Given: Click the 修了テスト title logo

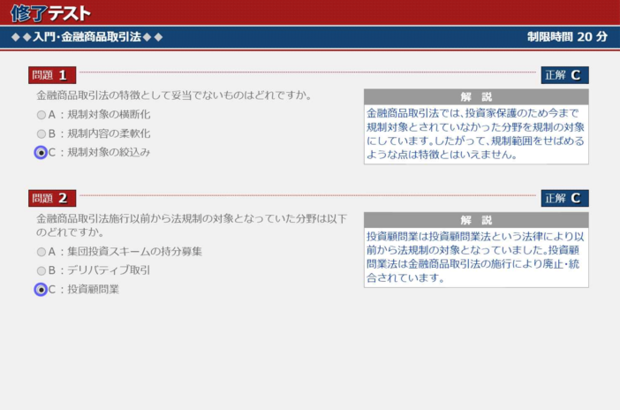Looking at the screenshot, I should pos(50,13).
